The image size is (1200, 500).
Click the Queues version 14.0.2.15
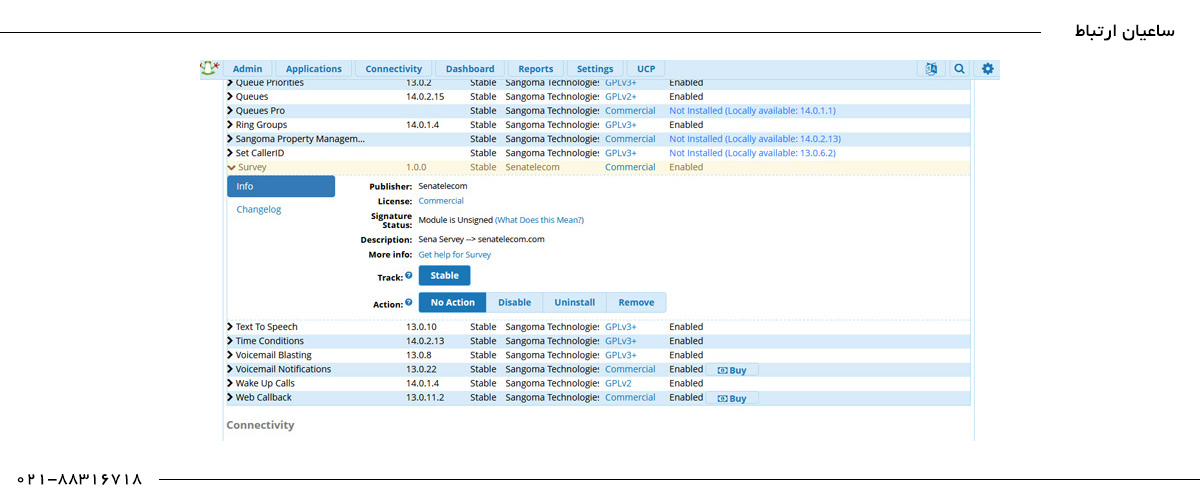pyautogui.click(x=425, y=97)
